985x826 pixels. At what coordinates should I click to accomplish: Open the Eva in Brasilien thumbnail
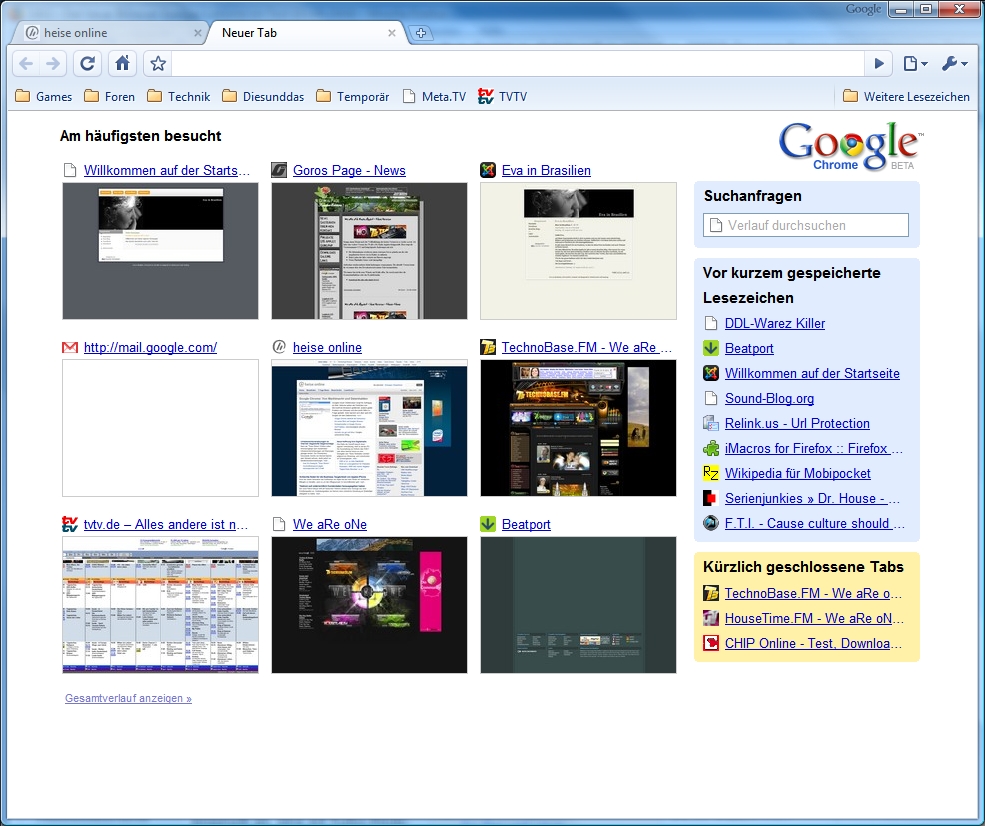coord(579,251)
